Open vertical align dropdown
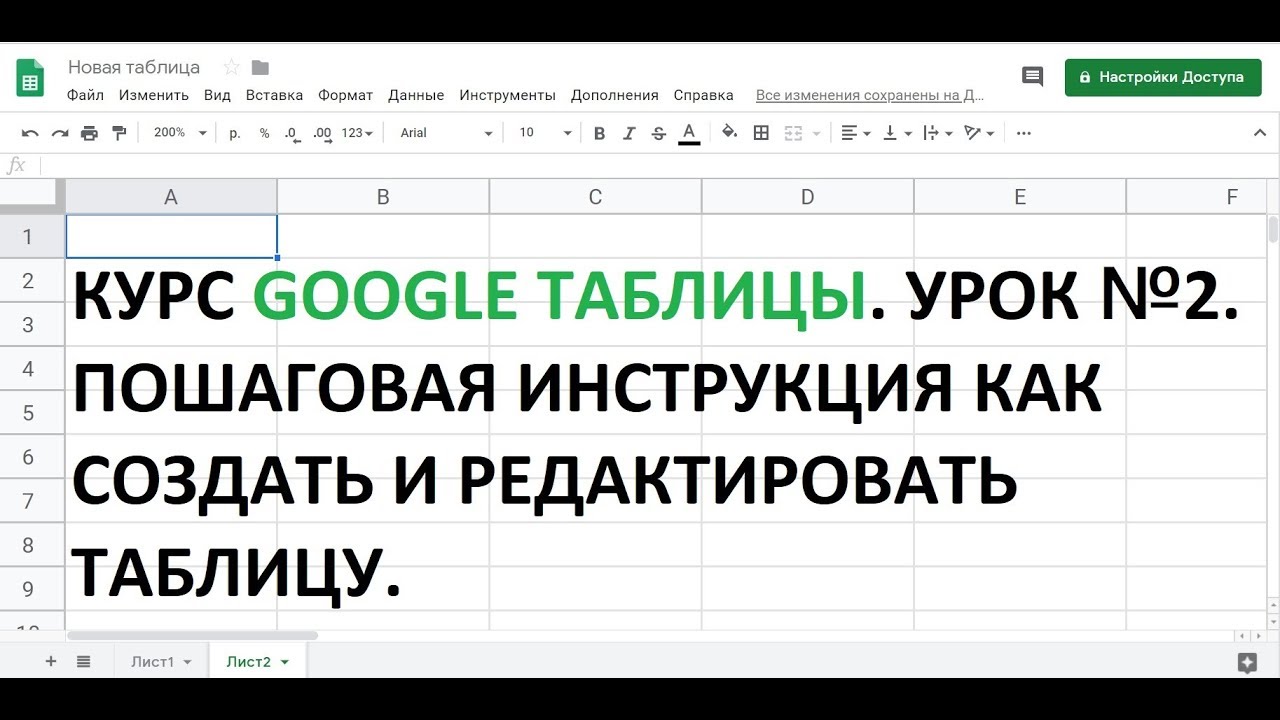The height and width of the screenshot is (720, 1280). click(x=897, y=133)
